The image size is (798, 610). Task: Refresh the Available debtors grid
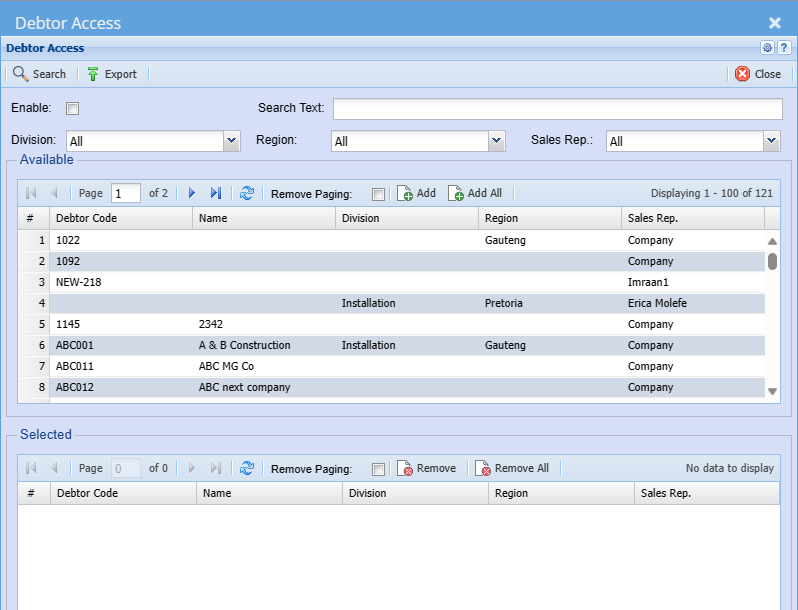(247, 193)
